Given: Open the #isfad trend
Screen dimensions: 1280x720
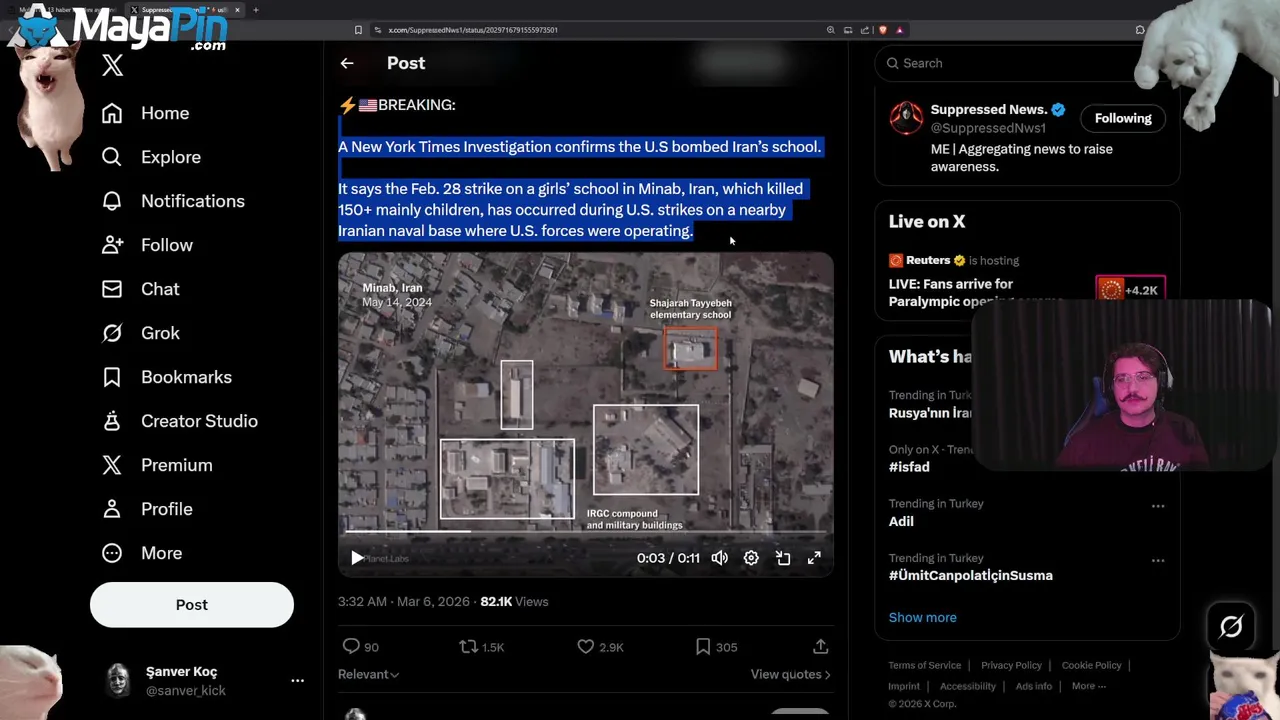Looking at the screenshot, I should [909, 467].
